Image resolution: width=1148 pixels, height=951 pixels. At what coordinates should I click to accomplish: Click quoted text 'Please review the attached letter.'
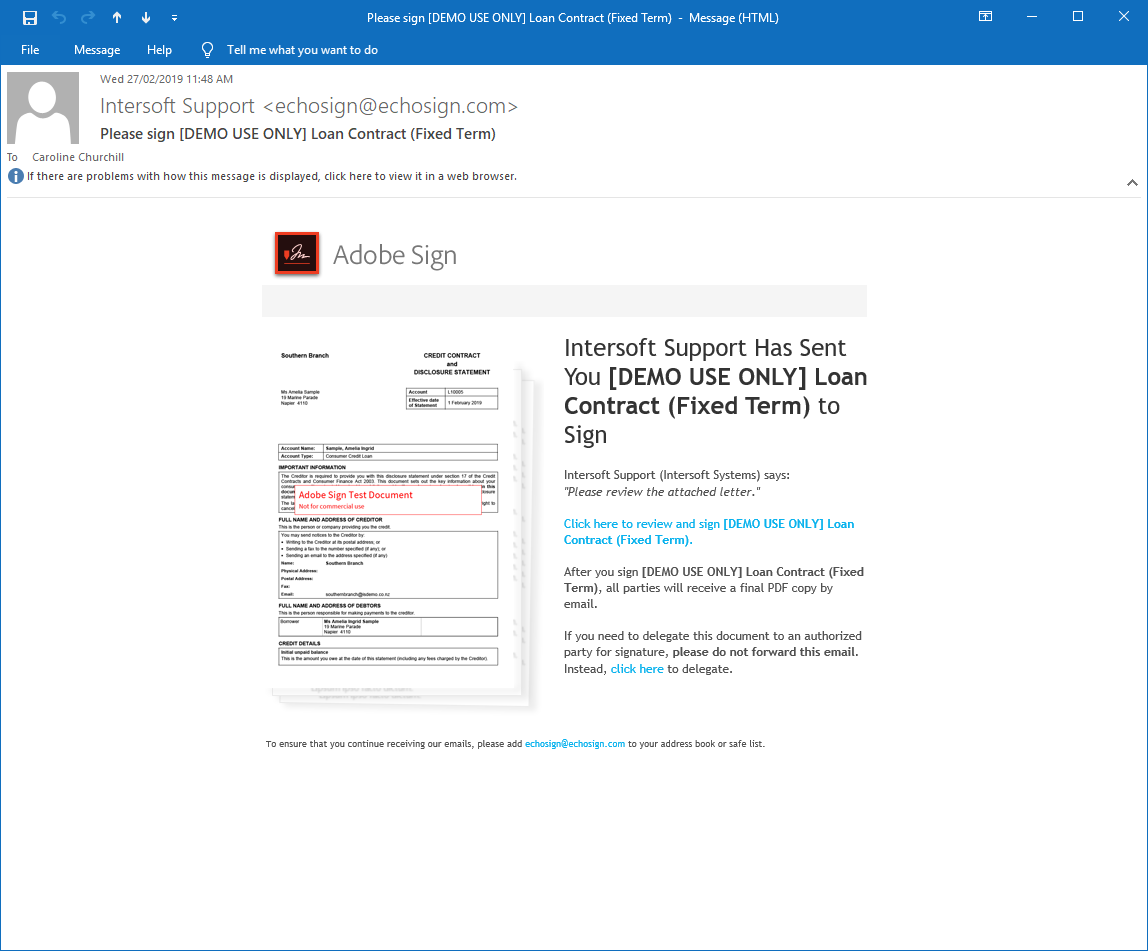[x=662, y=492]
